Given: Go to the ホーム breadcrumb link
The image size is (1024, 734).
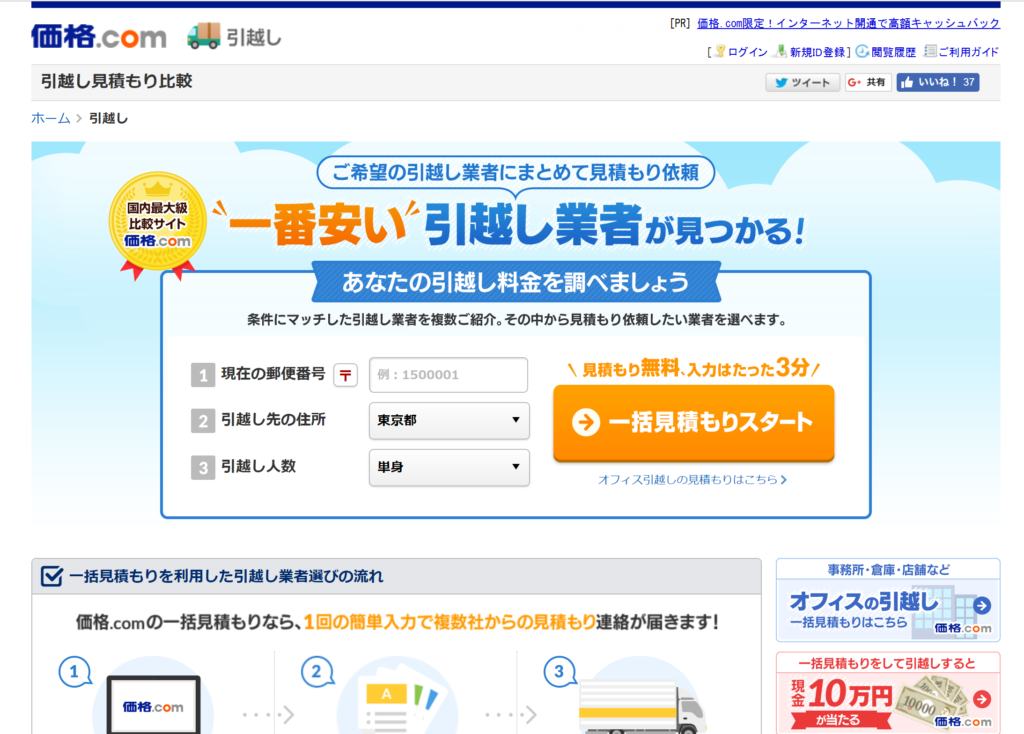Looking at the screenshot, I should 51,118.
